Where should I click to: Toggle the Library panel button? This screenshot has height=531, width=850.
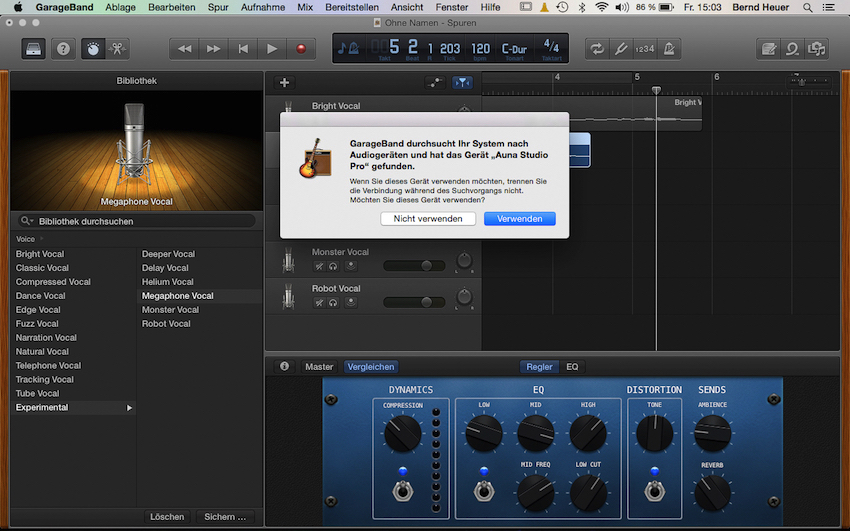pyautogui.click(x=34, y=49)
